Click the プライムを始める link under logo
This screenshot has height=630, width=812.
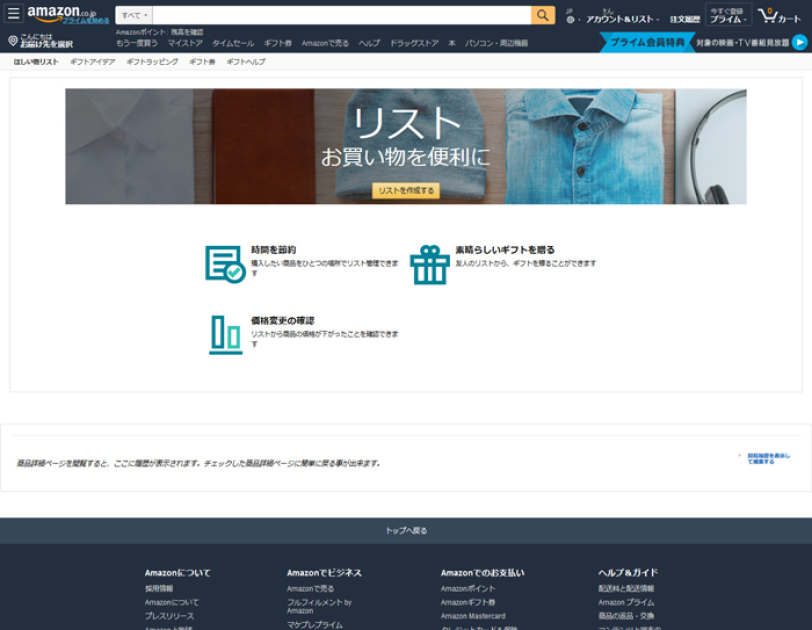pyautogui.click(x=86, y=21)
